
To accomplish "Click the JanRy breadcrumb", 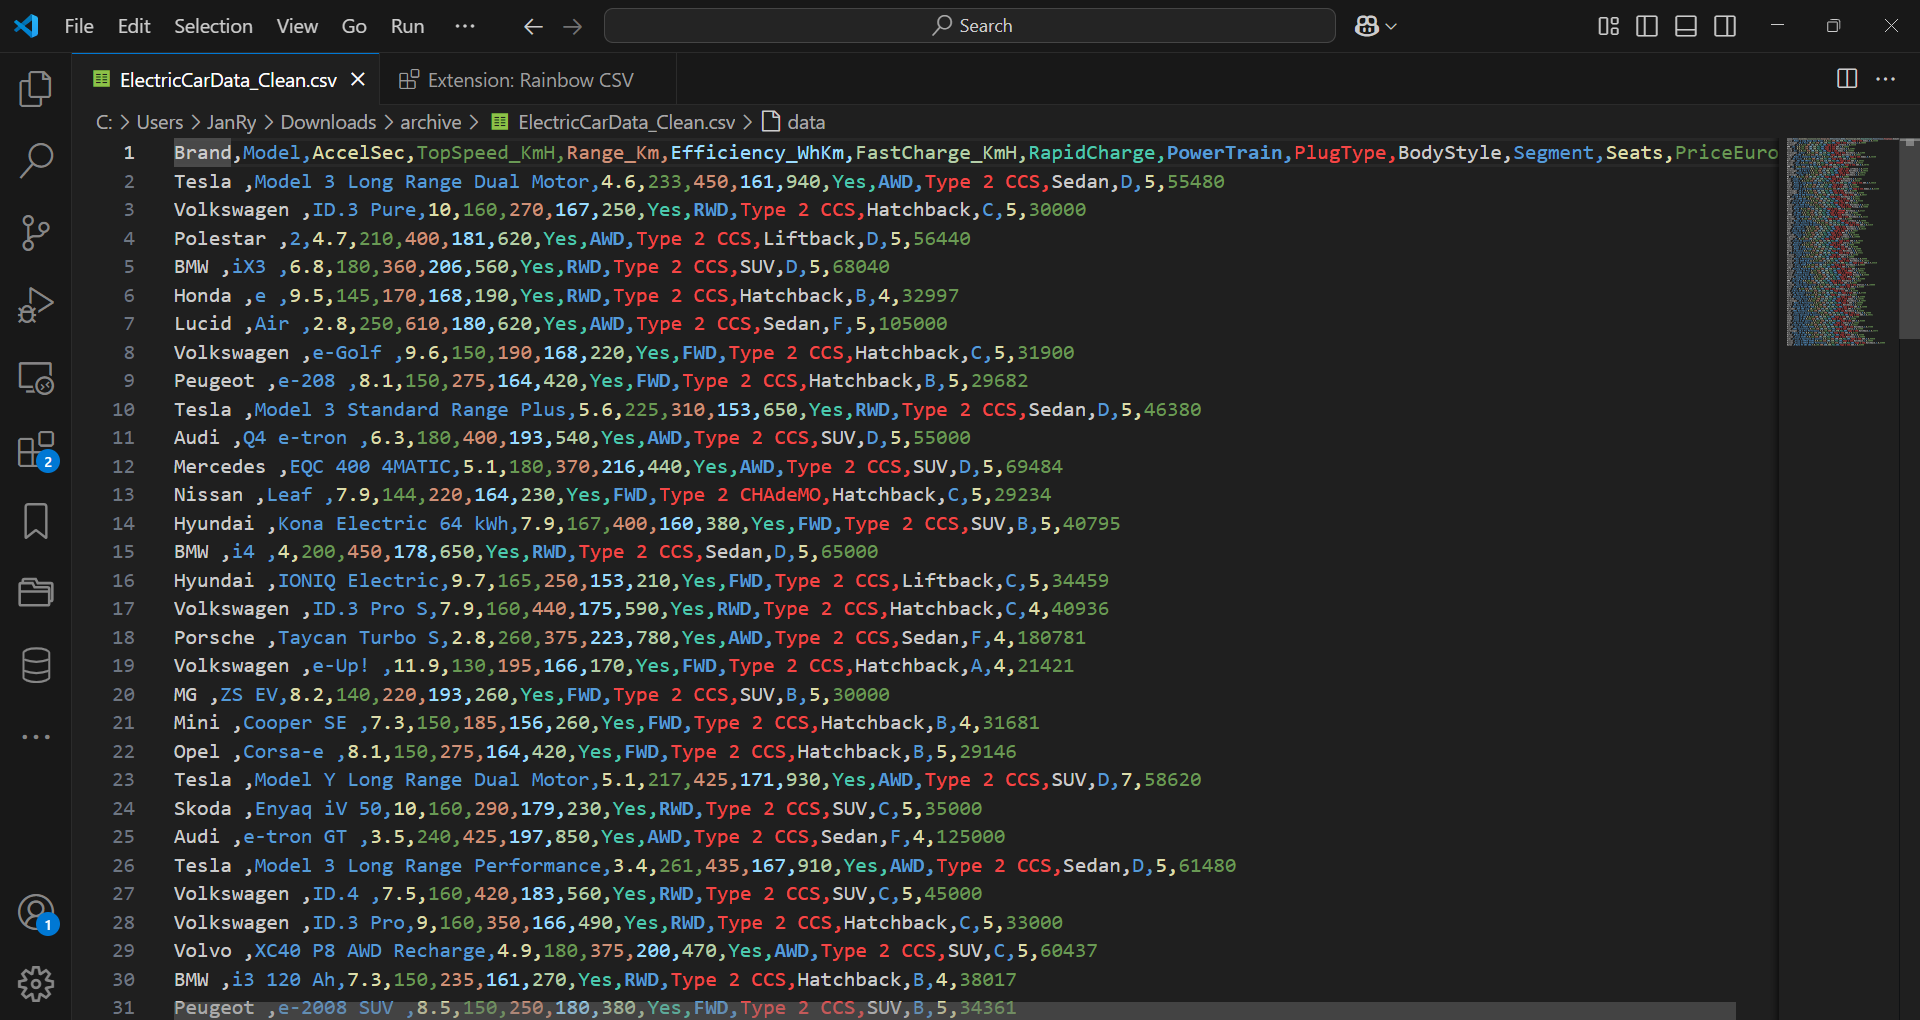I will tap(231, 122).
